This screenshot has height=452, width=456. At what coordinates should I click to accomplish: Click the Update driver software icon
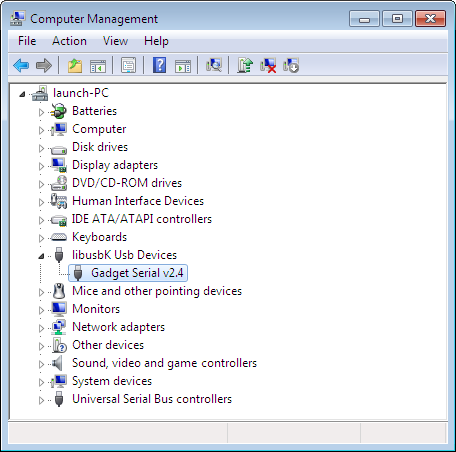245,65
